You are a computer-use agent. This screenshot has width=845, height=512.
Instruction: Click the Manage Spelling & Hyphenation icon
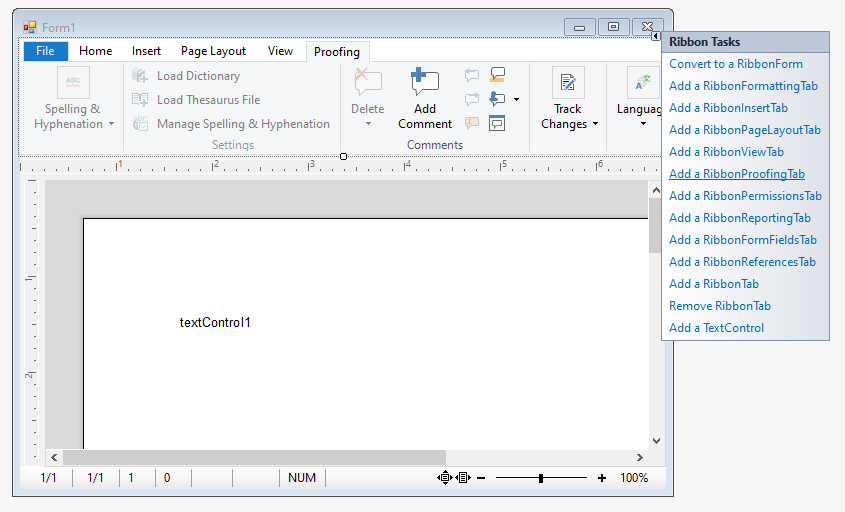[140, 123]
